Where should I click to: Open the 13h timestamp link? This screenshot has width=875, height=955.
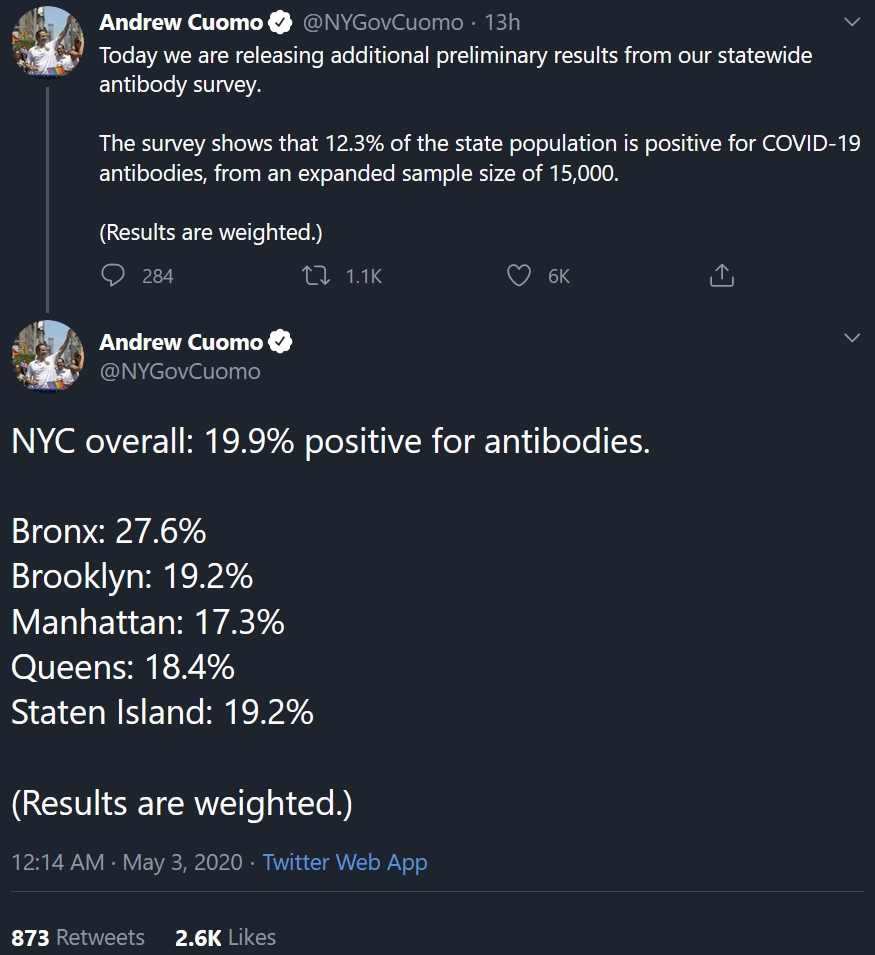(502, 22)
